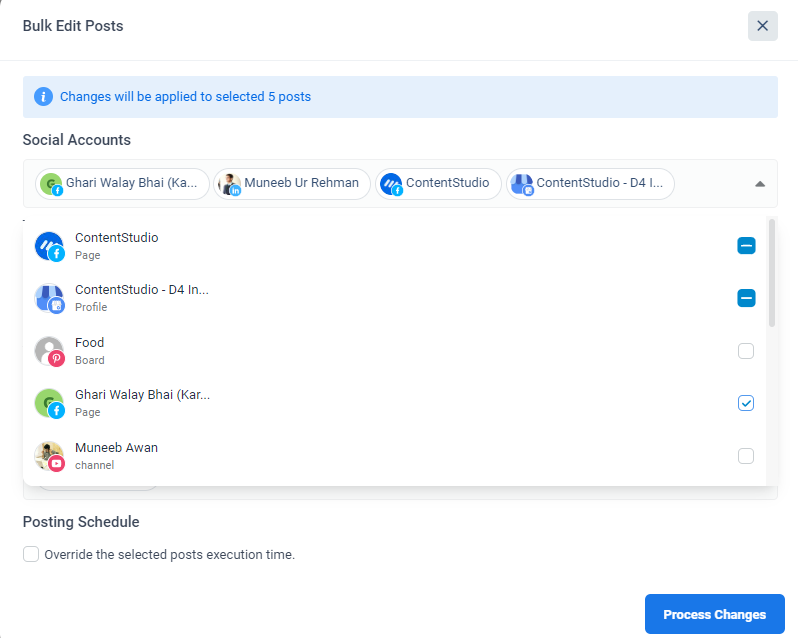Click the ContentStudio chip avatar icon

tap(391, 184)
